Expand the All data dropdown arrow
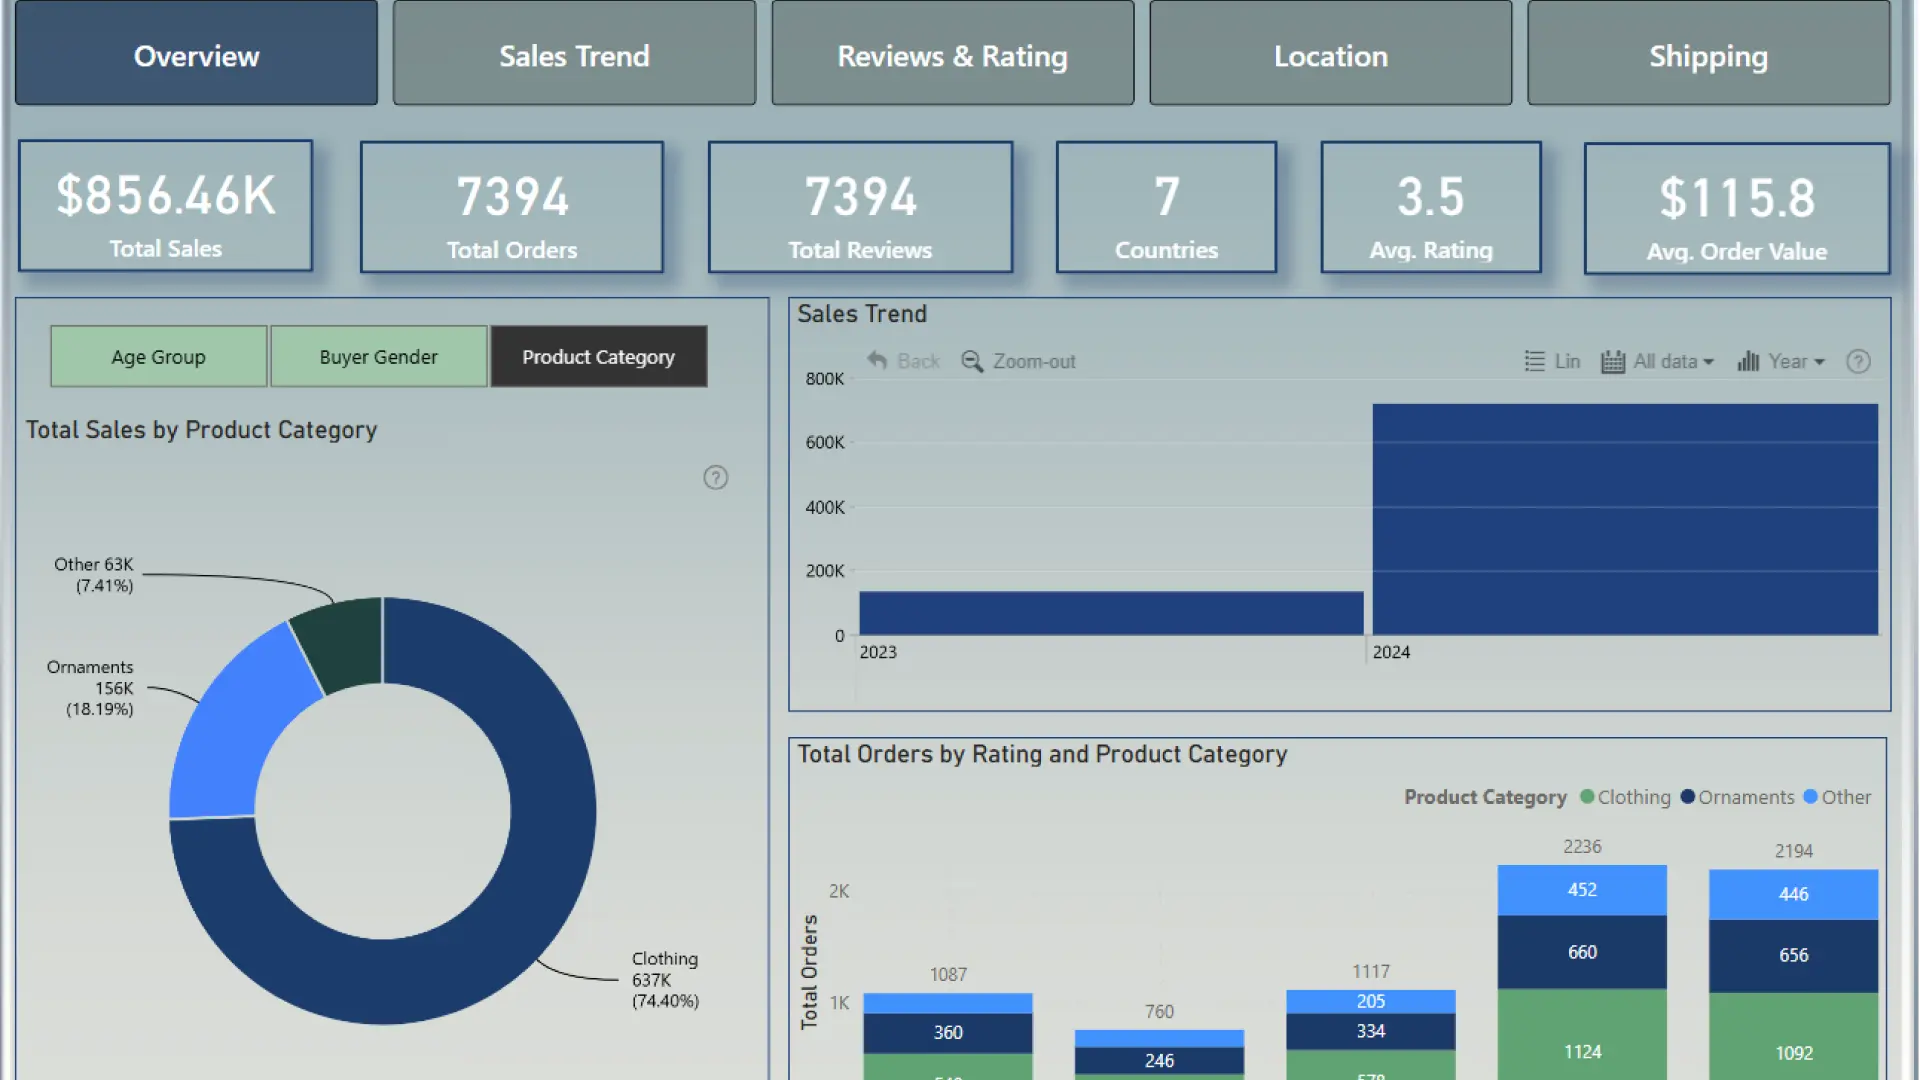The width and height of the screenshot is (1920, 1080). pos(1708,362)
